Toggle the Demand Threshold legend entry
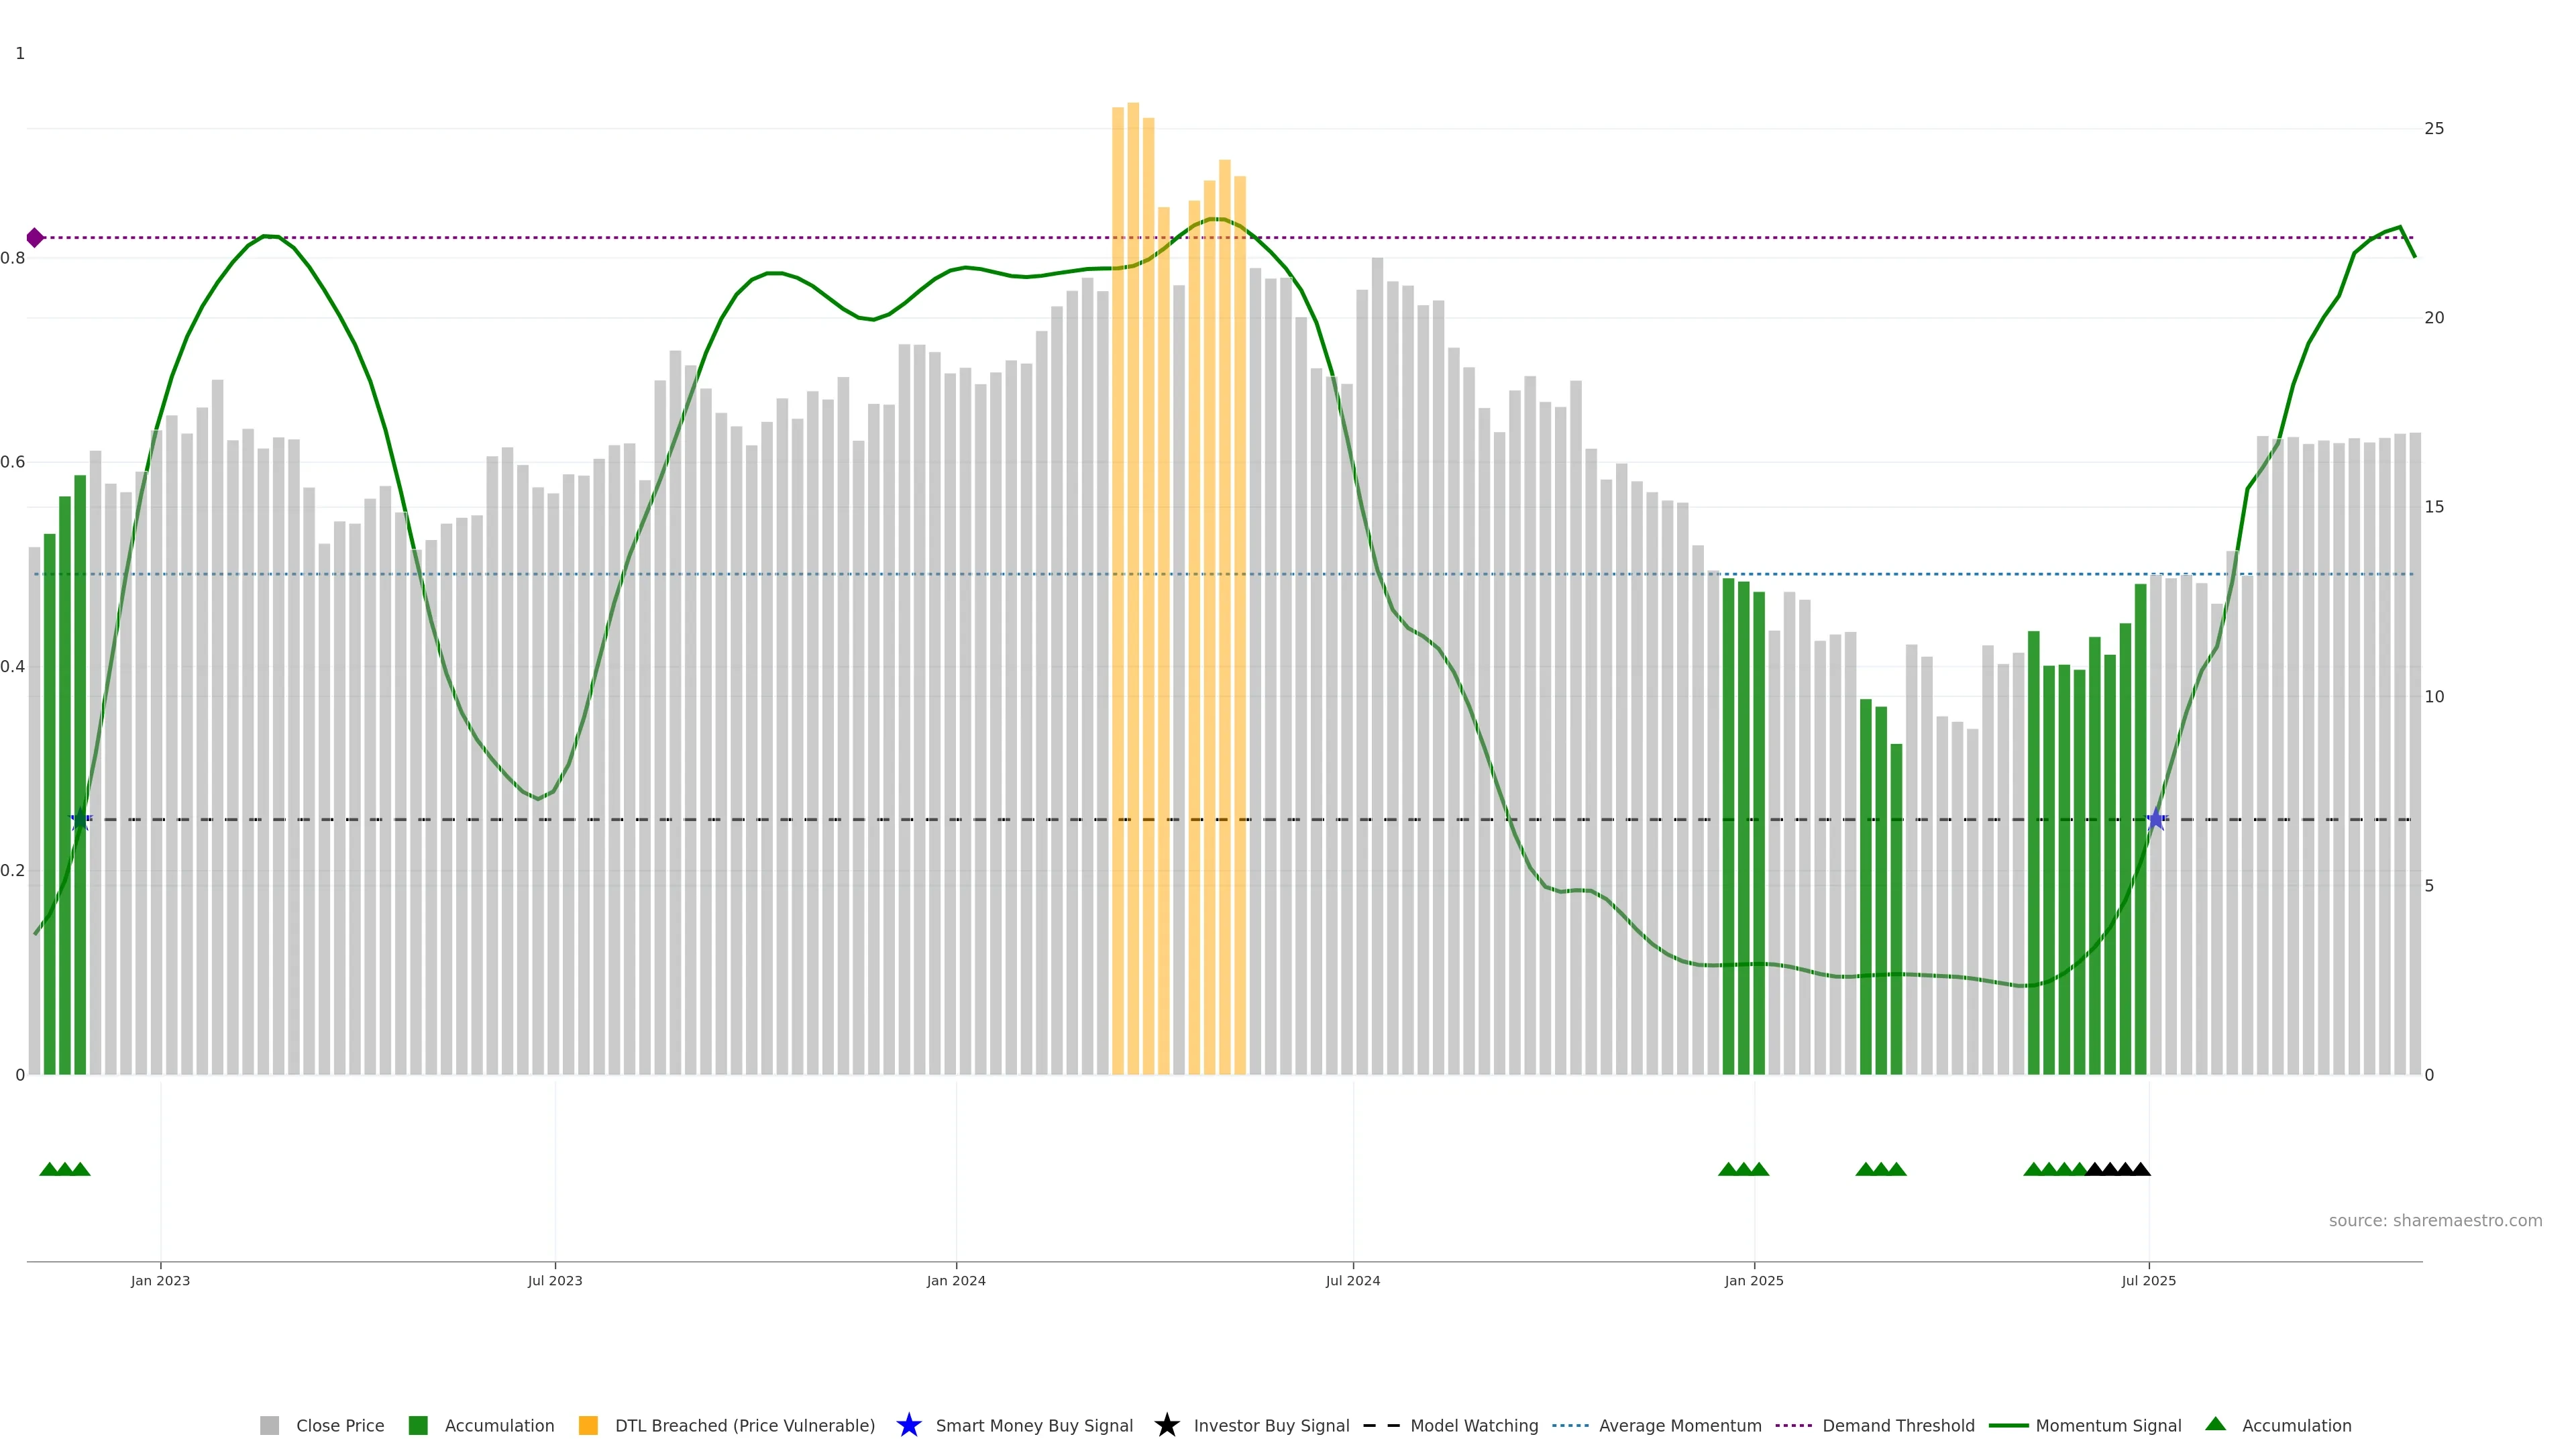Screen dimensions: 2576x1449 (x=1898, y=1426)
